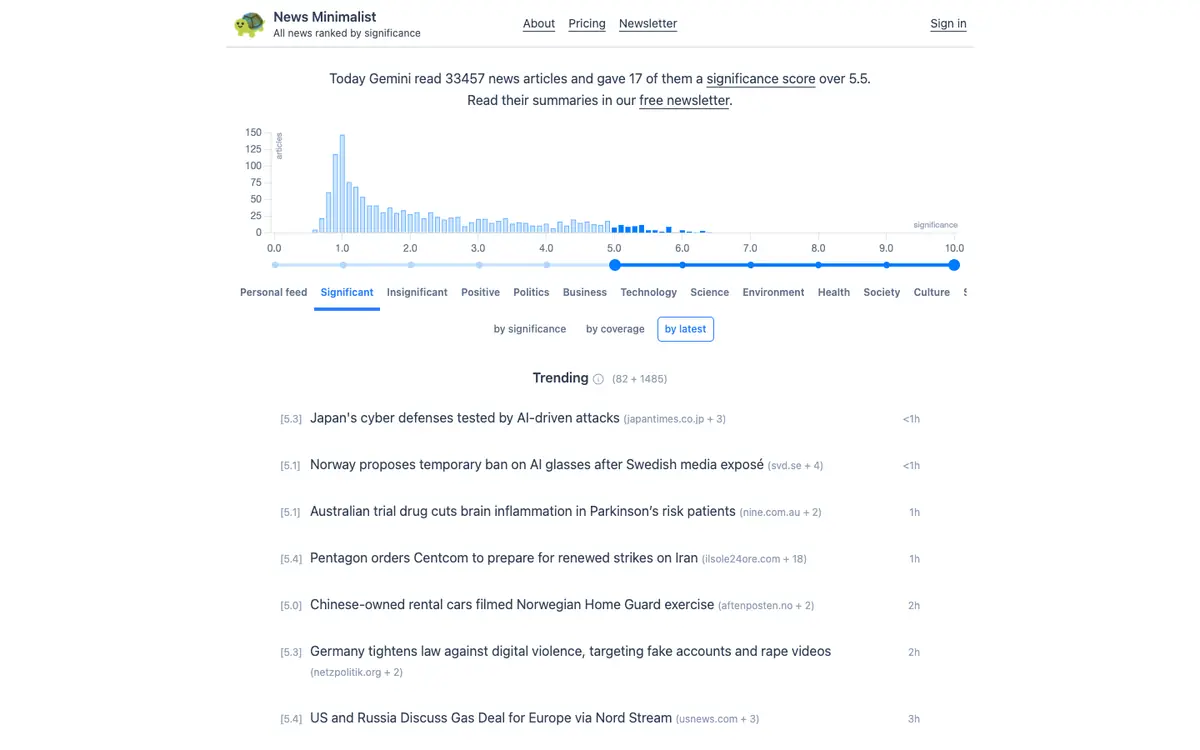Switch to the Environment tab
1200x750 pixels.
tap(773, 292)
